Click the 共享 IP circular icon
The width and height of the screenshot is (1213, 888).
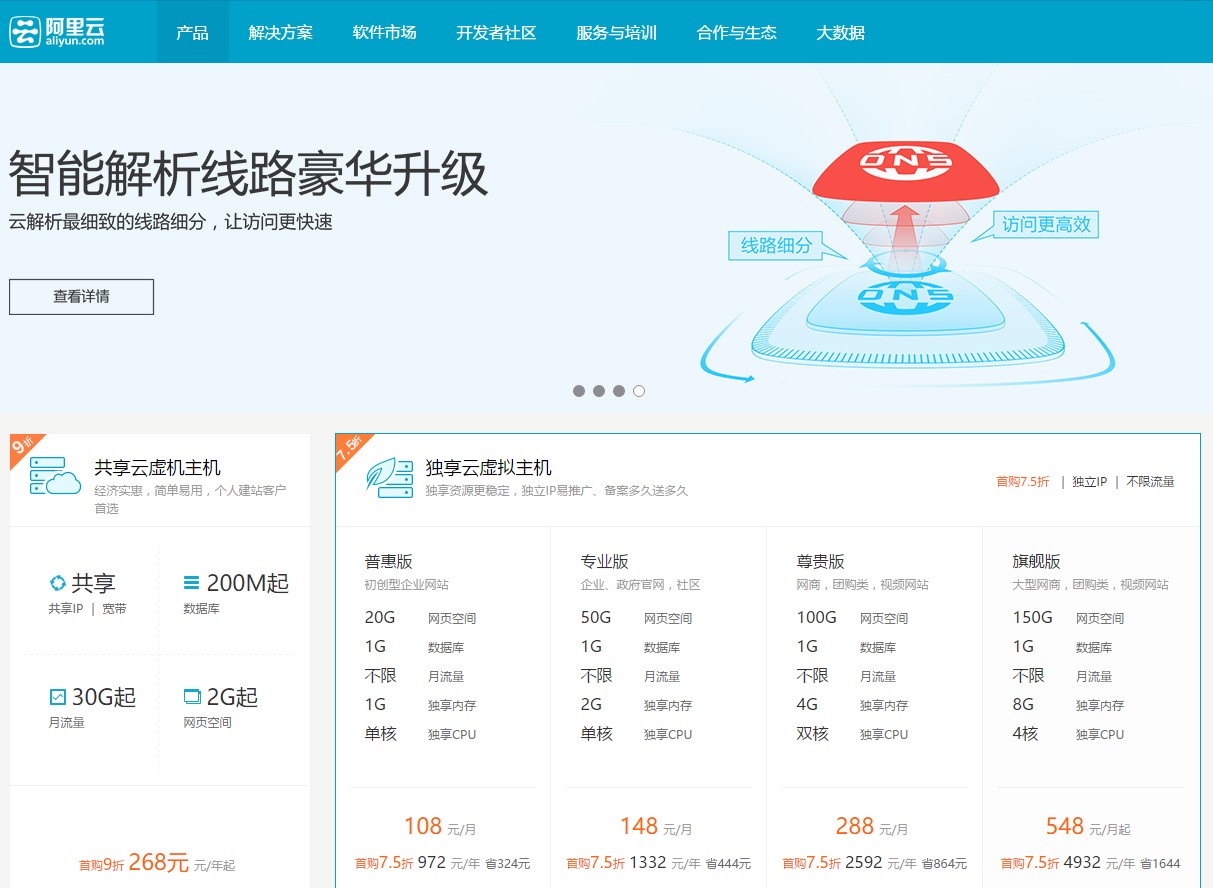coord(58,583)
